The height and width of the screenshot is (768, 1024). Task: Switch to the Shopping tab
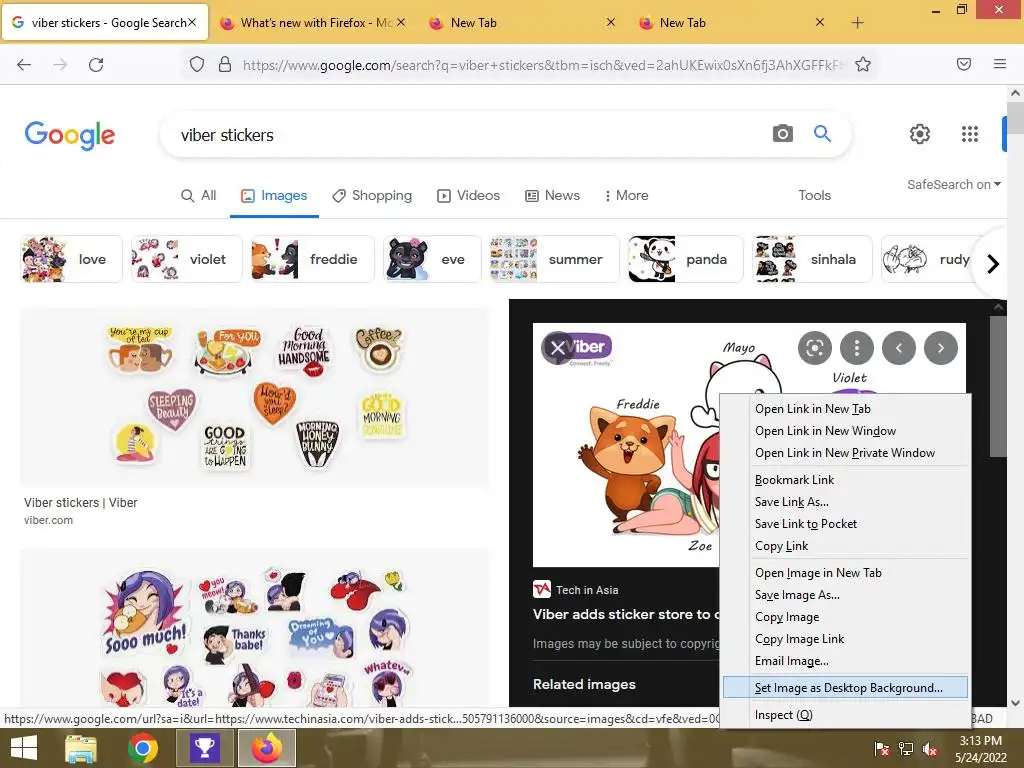click(372, 195)
